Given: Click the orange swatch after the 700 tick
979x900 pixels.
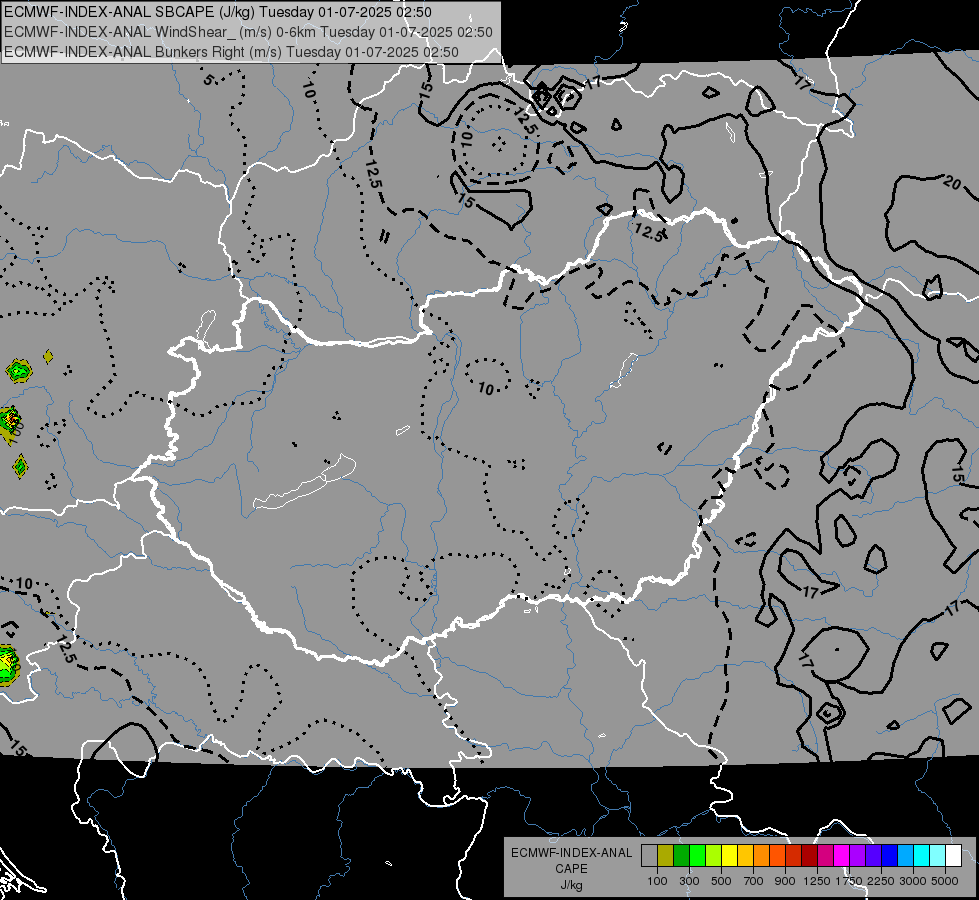Looking at the screenshot, I should click(x=762, y=855).
